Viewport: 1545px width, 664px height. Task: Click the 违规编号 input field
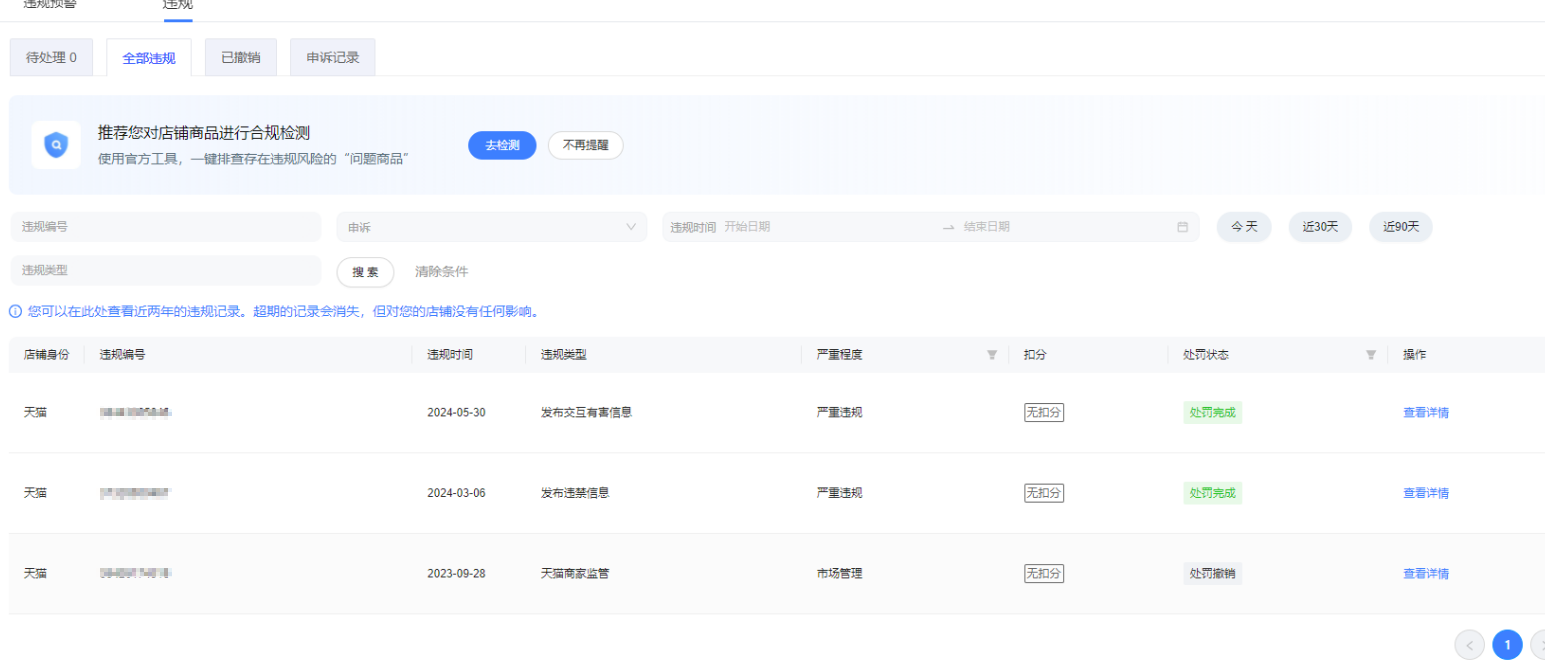[x=165, y=227]
